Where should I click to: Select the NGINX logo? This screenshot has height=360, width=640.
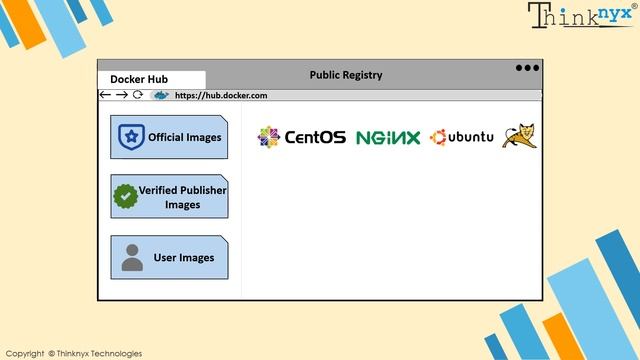[388, 138]
